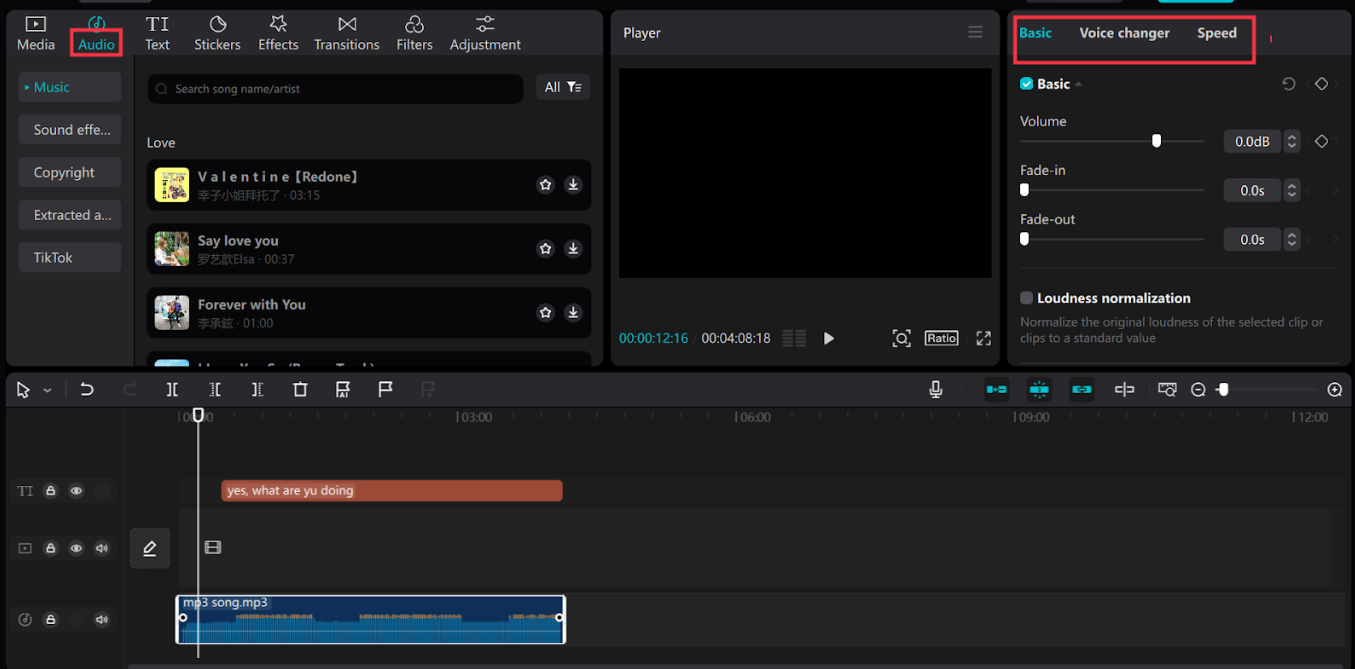The height and width of the screenshot is (669, 1355).
Task: Open the Media tab
Action: (35, 33)
